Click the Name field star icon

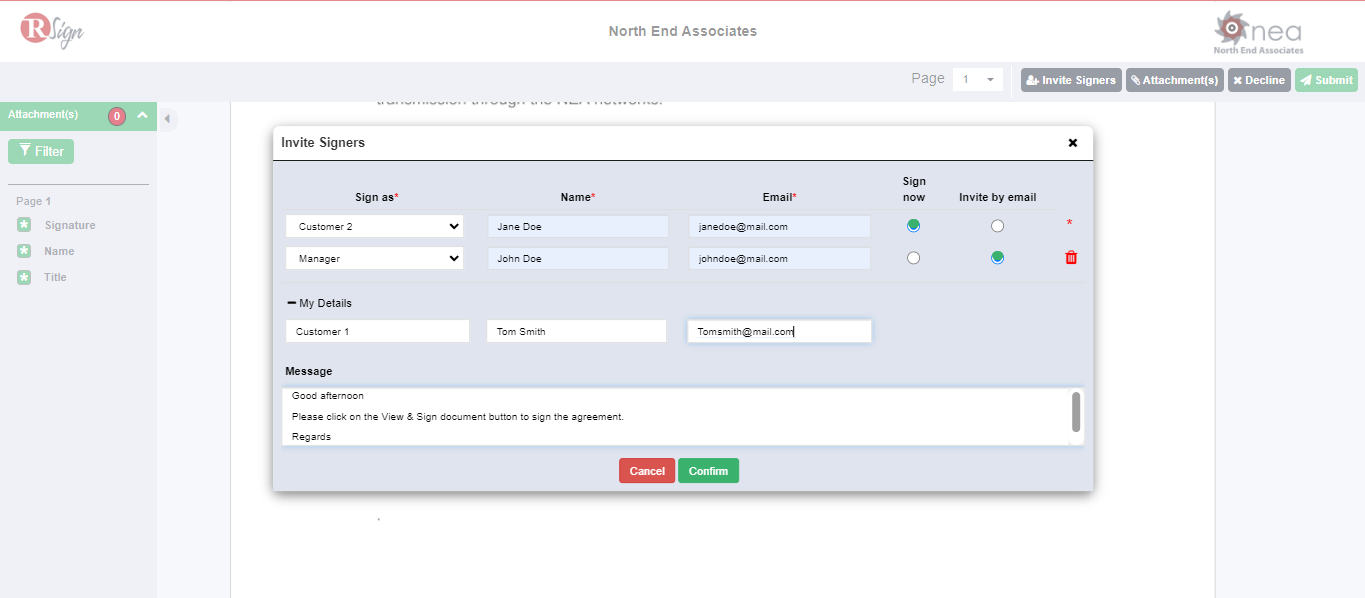[24, 251]
